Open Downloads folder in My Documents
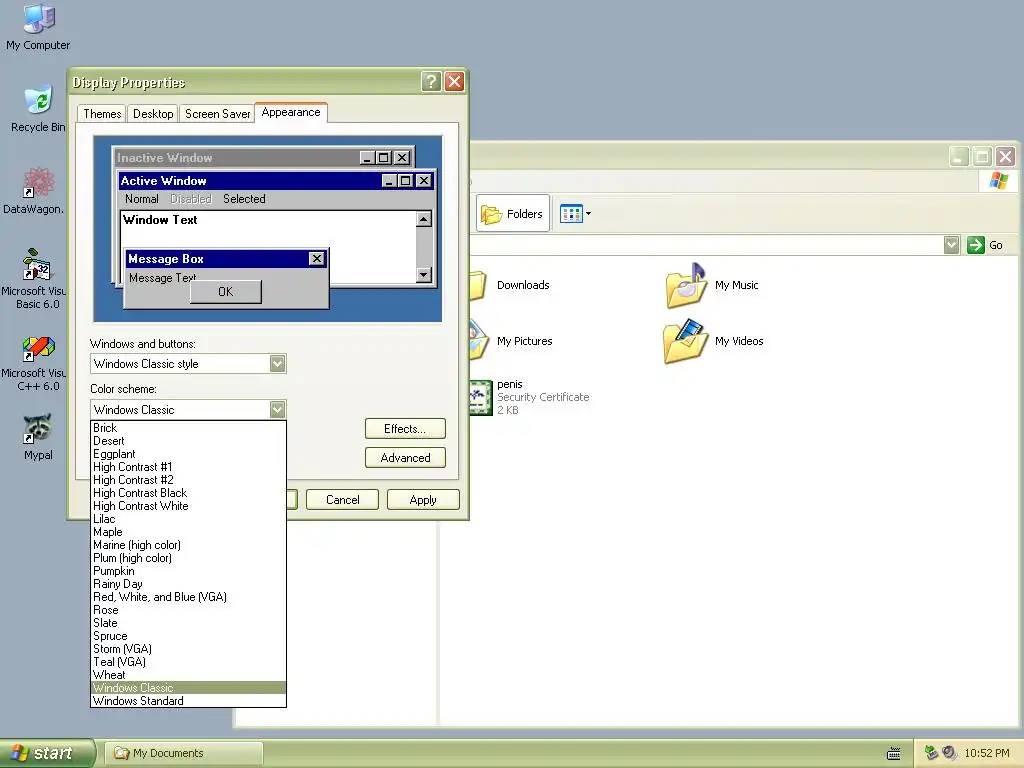The height and width of the screenshot is (768, 1024). coord(509,285)
